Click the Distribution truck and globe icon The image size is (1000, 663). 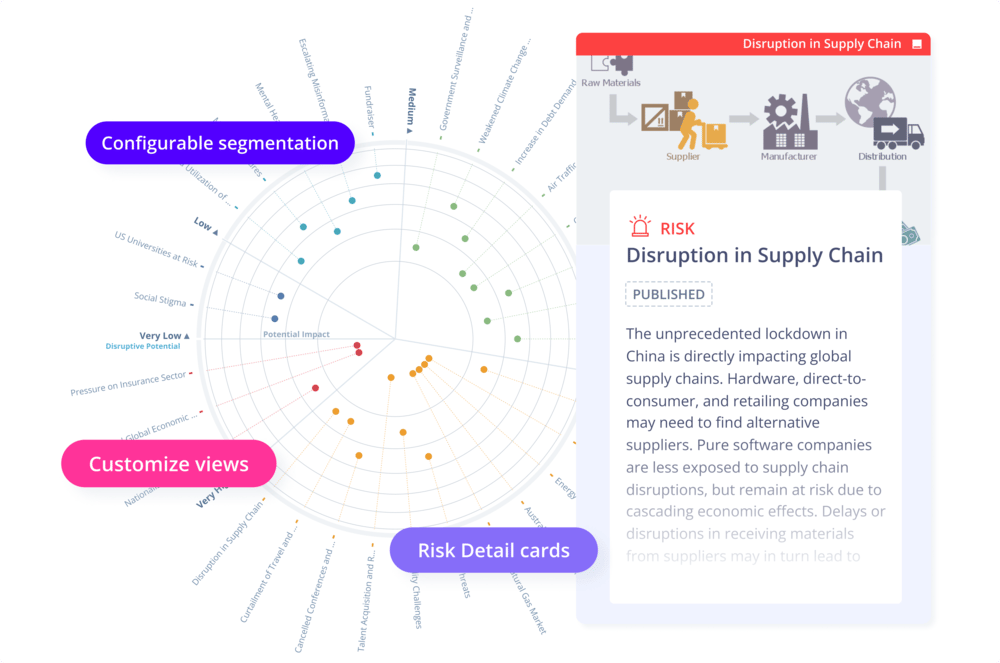883,115
